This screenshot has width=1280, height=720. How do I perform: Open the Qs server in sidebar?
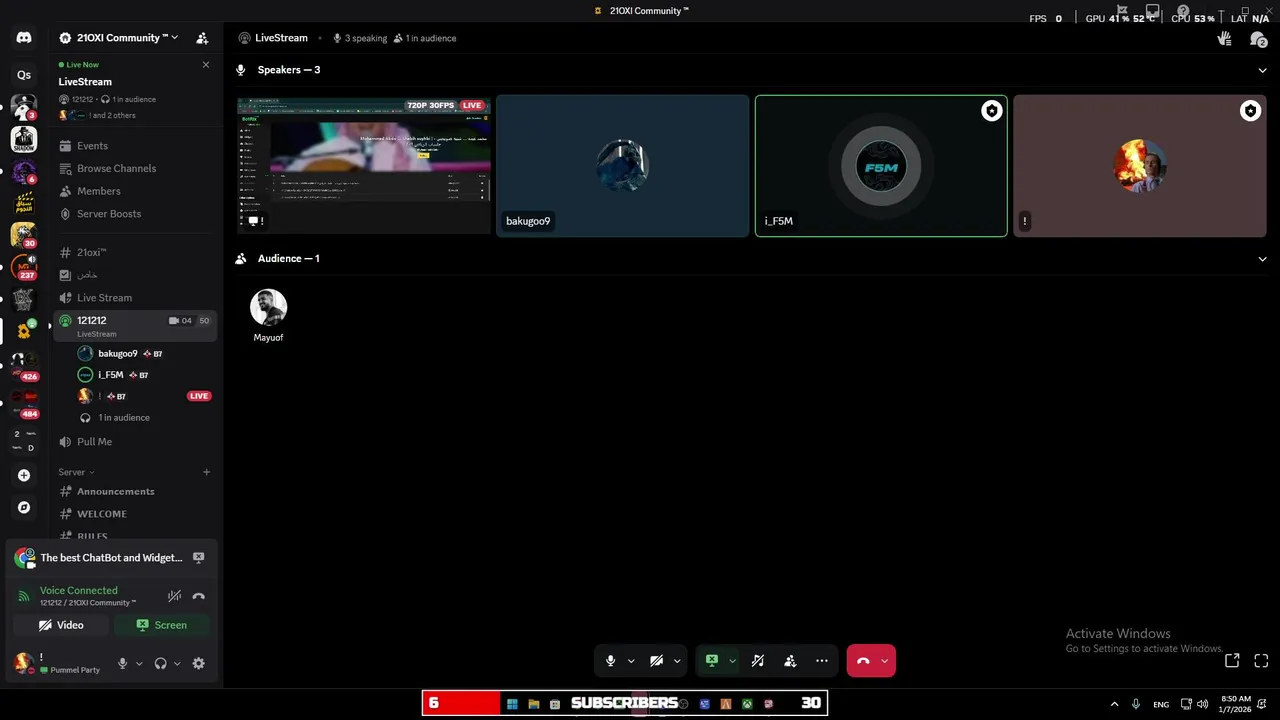[24, 75]
